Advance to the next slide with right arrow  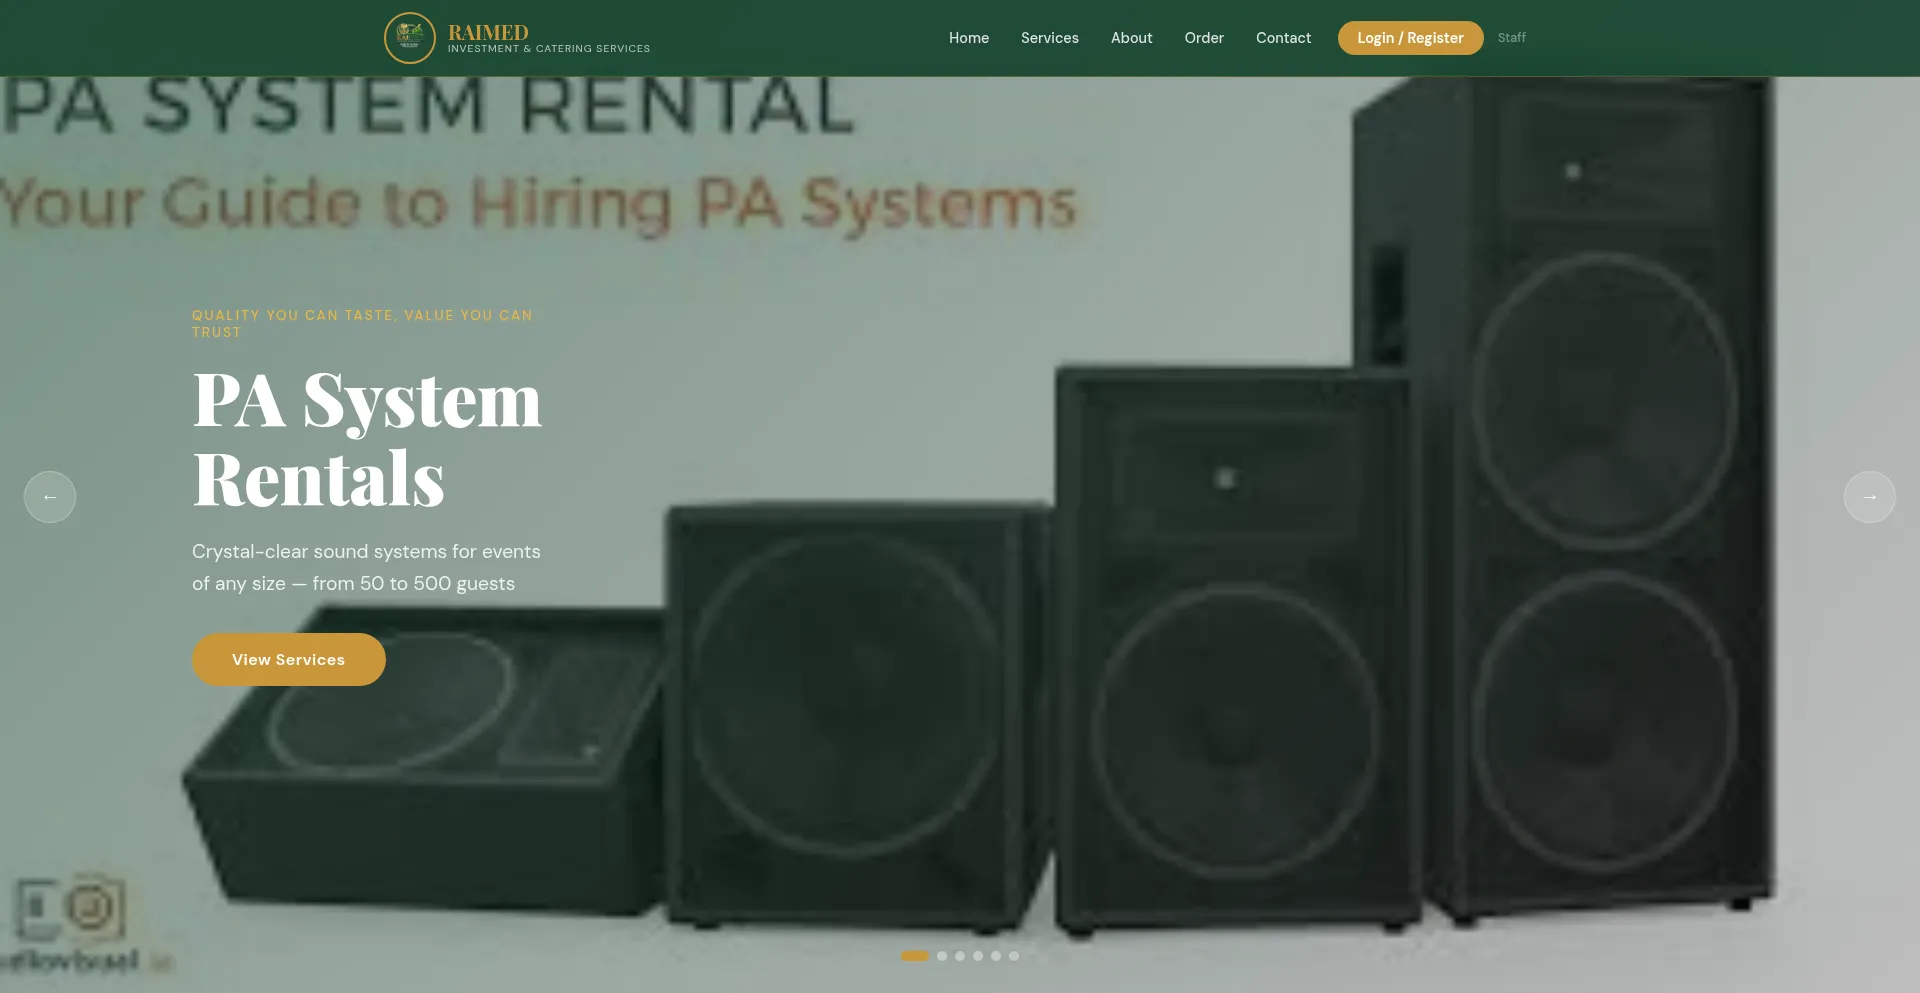click(1870, 497)
